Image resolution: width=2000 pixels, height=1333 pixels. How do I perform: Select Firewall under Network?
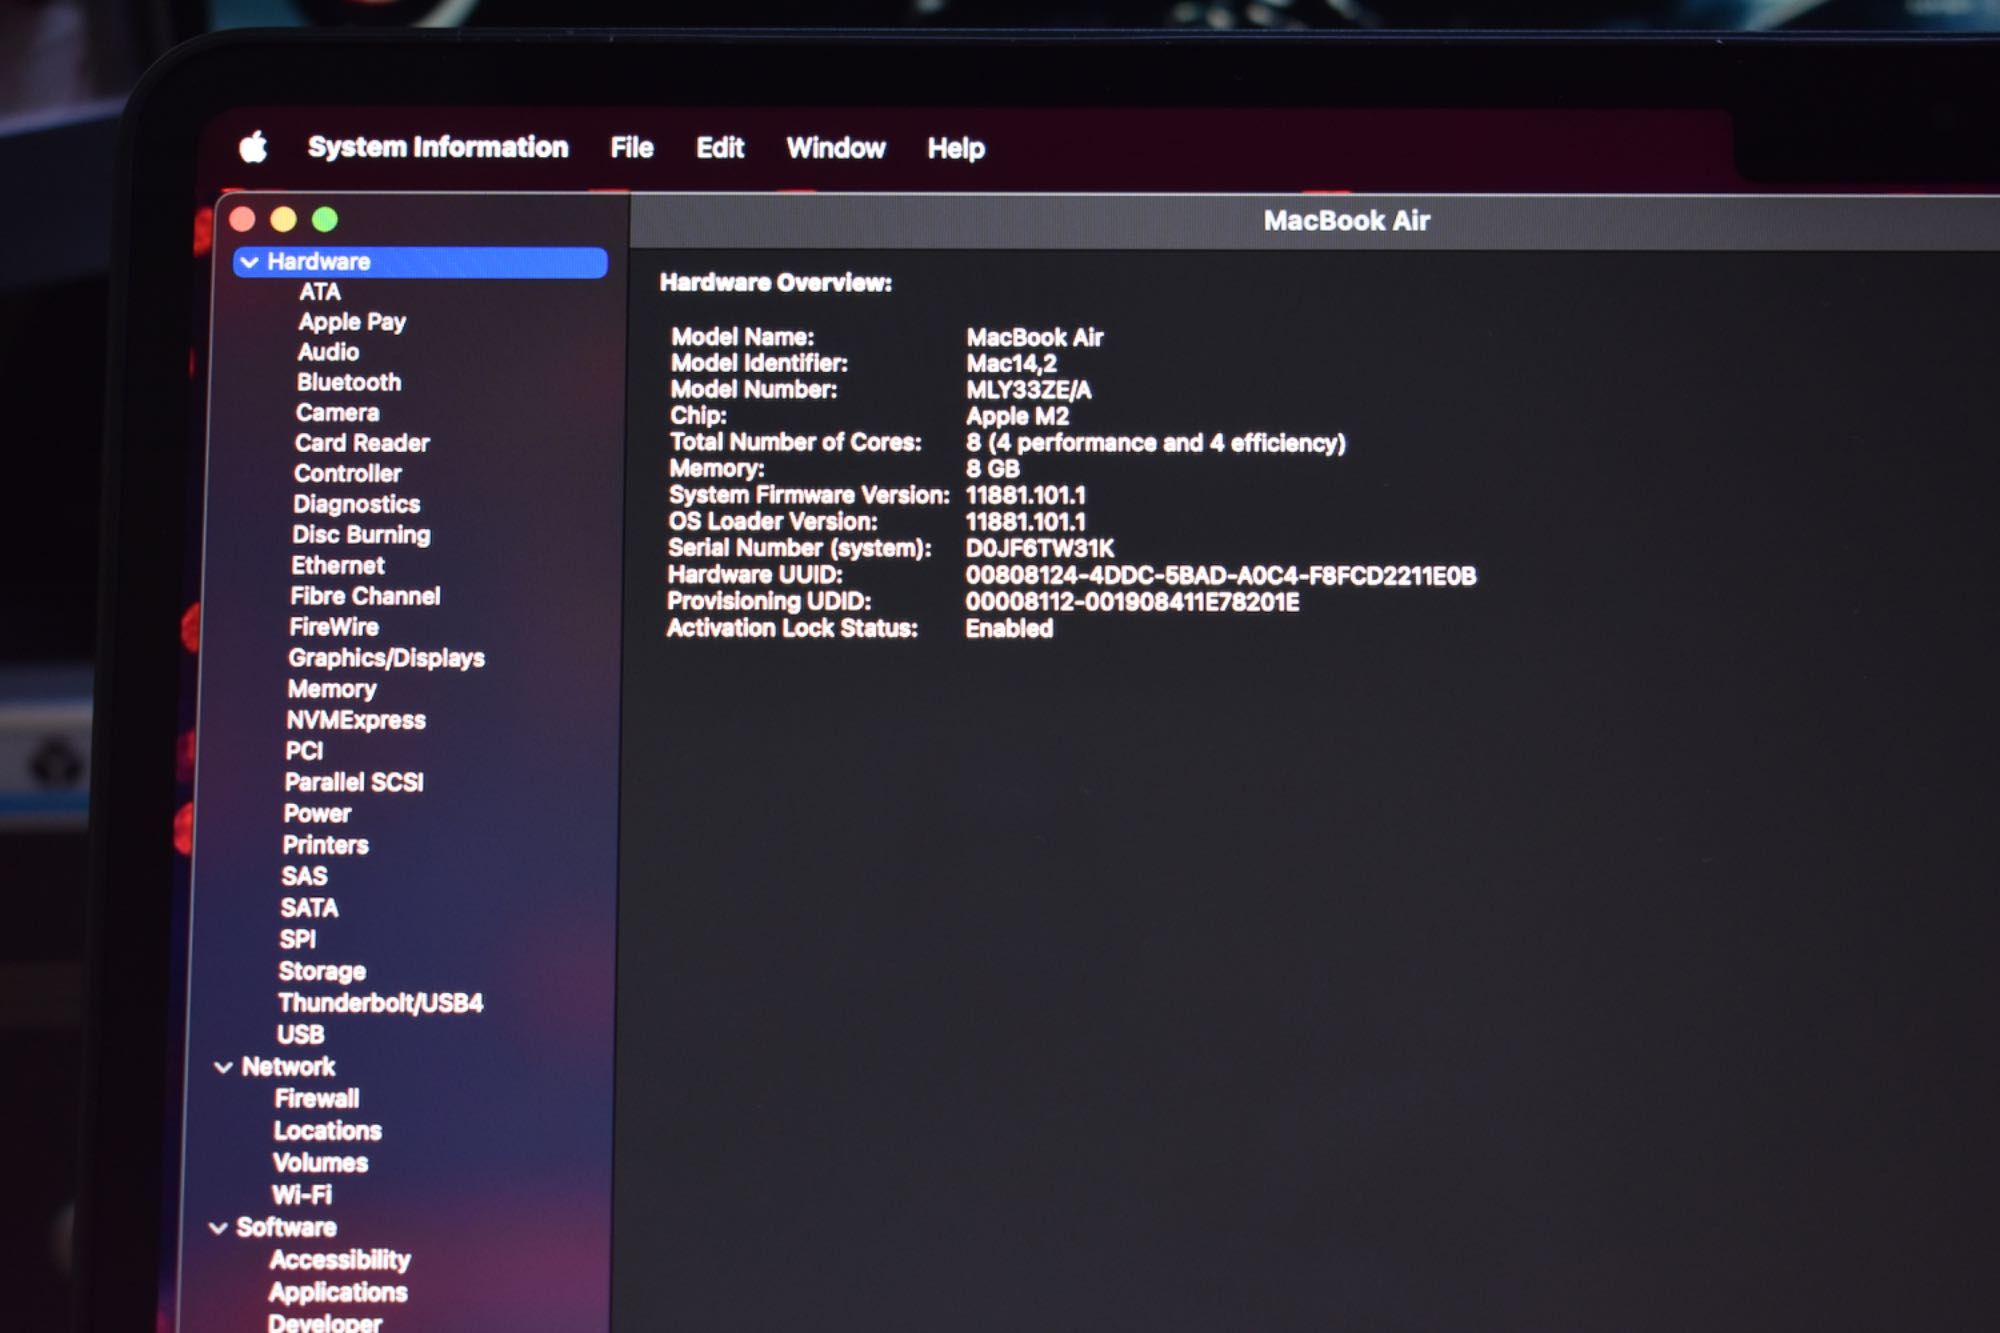316,1099
